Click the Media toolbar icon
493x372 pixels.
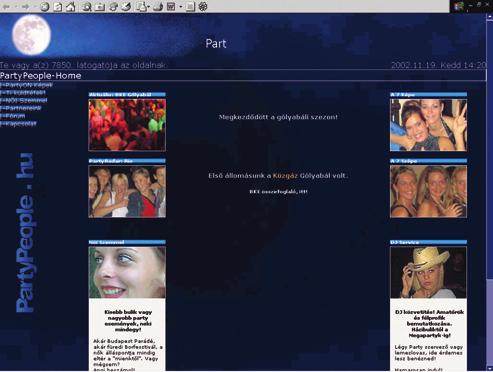click(113, 7)
